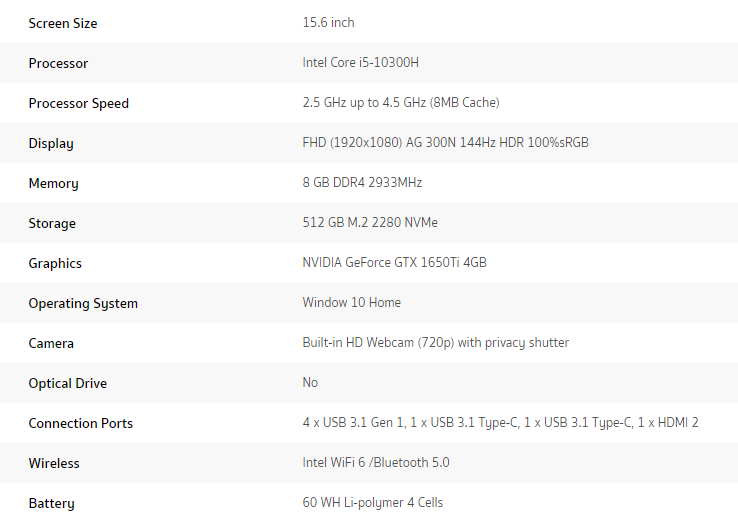Viewport: 738px width, 523px height.
Task: Select the Window 10 Home value
Action: point(351,302)
